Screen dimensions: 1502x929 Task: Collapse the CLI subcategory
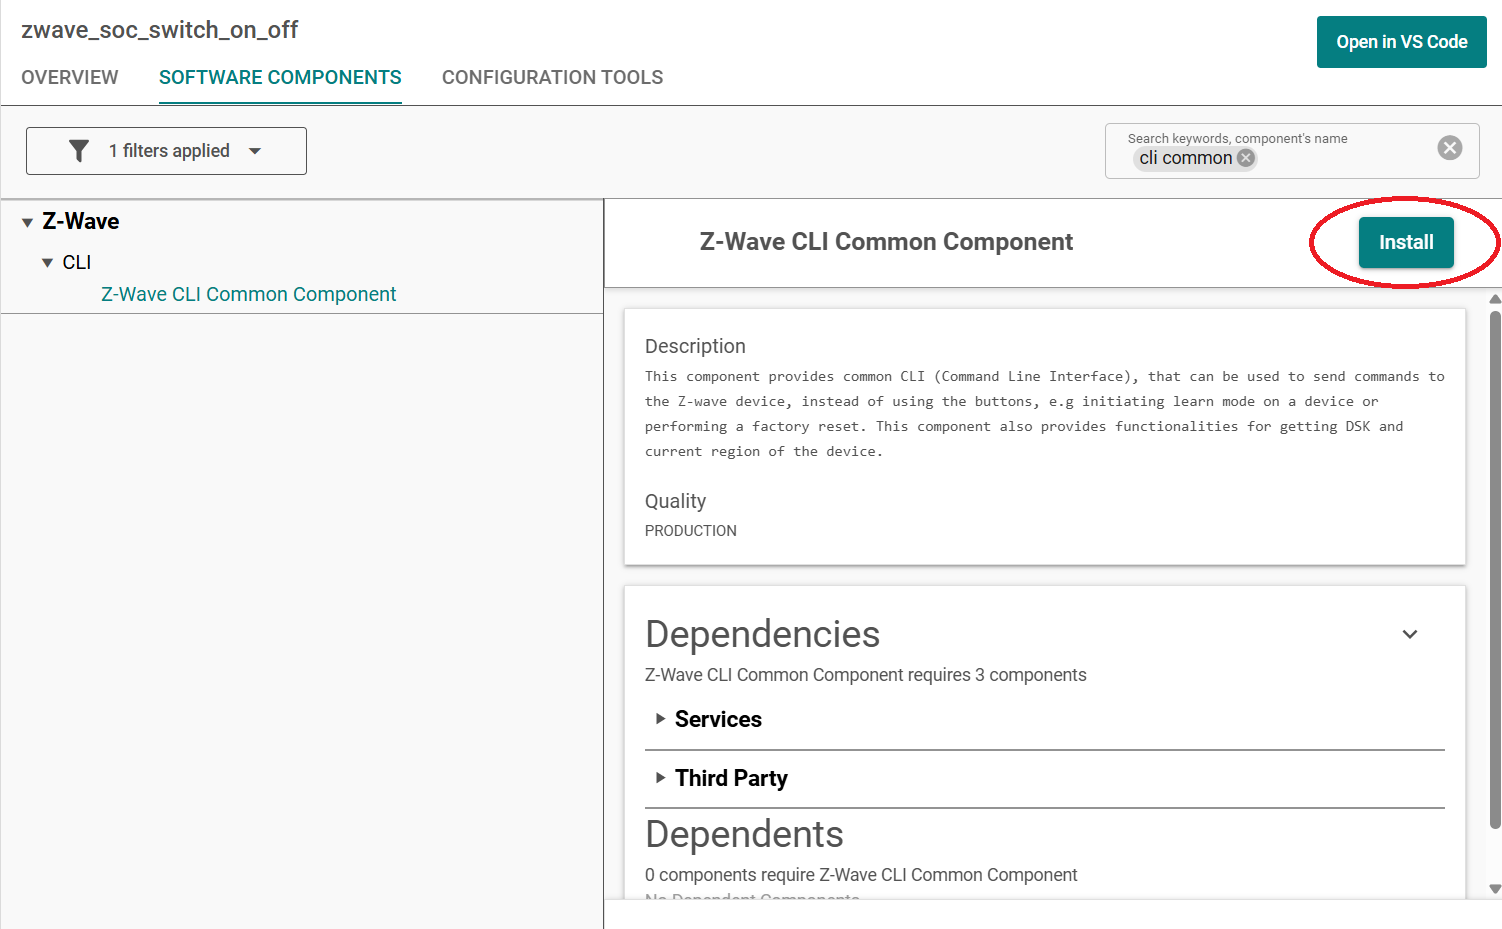tap(47, 263)
